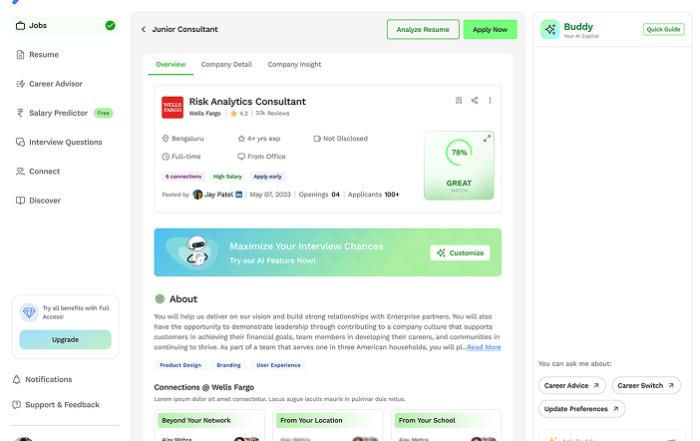The image size is (700, 441).
Task: Click the Upgrade button
Action: coord(65,340)
